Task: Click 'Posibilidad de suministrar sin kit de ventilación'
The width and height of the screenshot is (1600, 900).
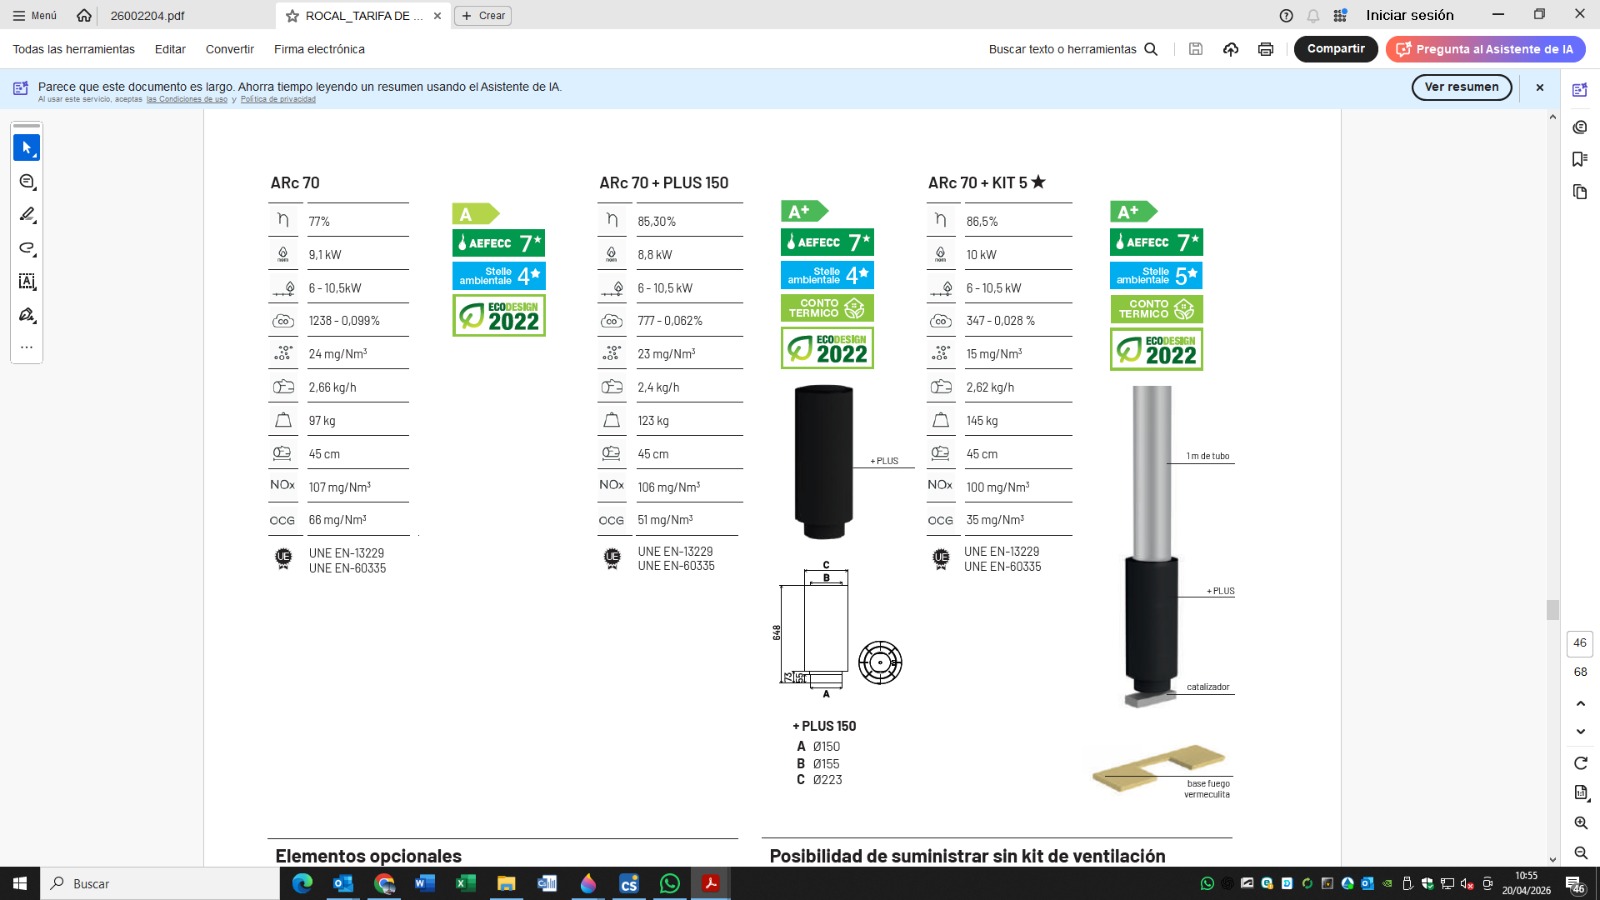Action: [x=967, y=856]
